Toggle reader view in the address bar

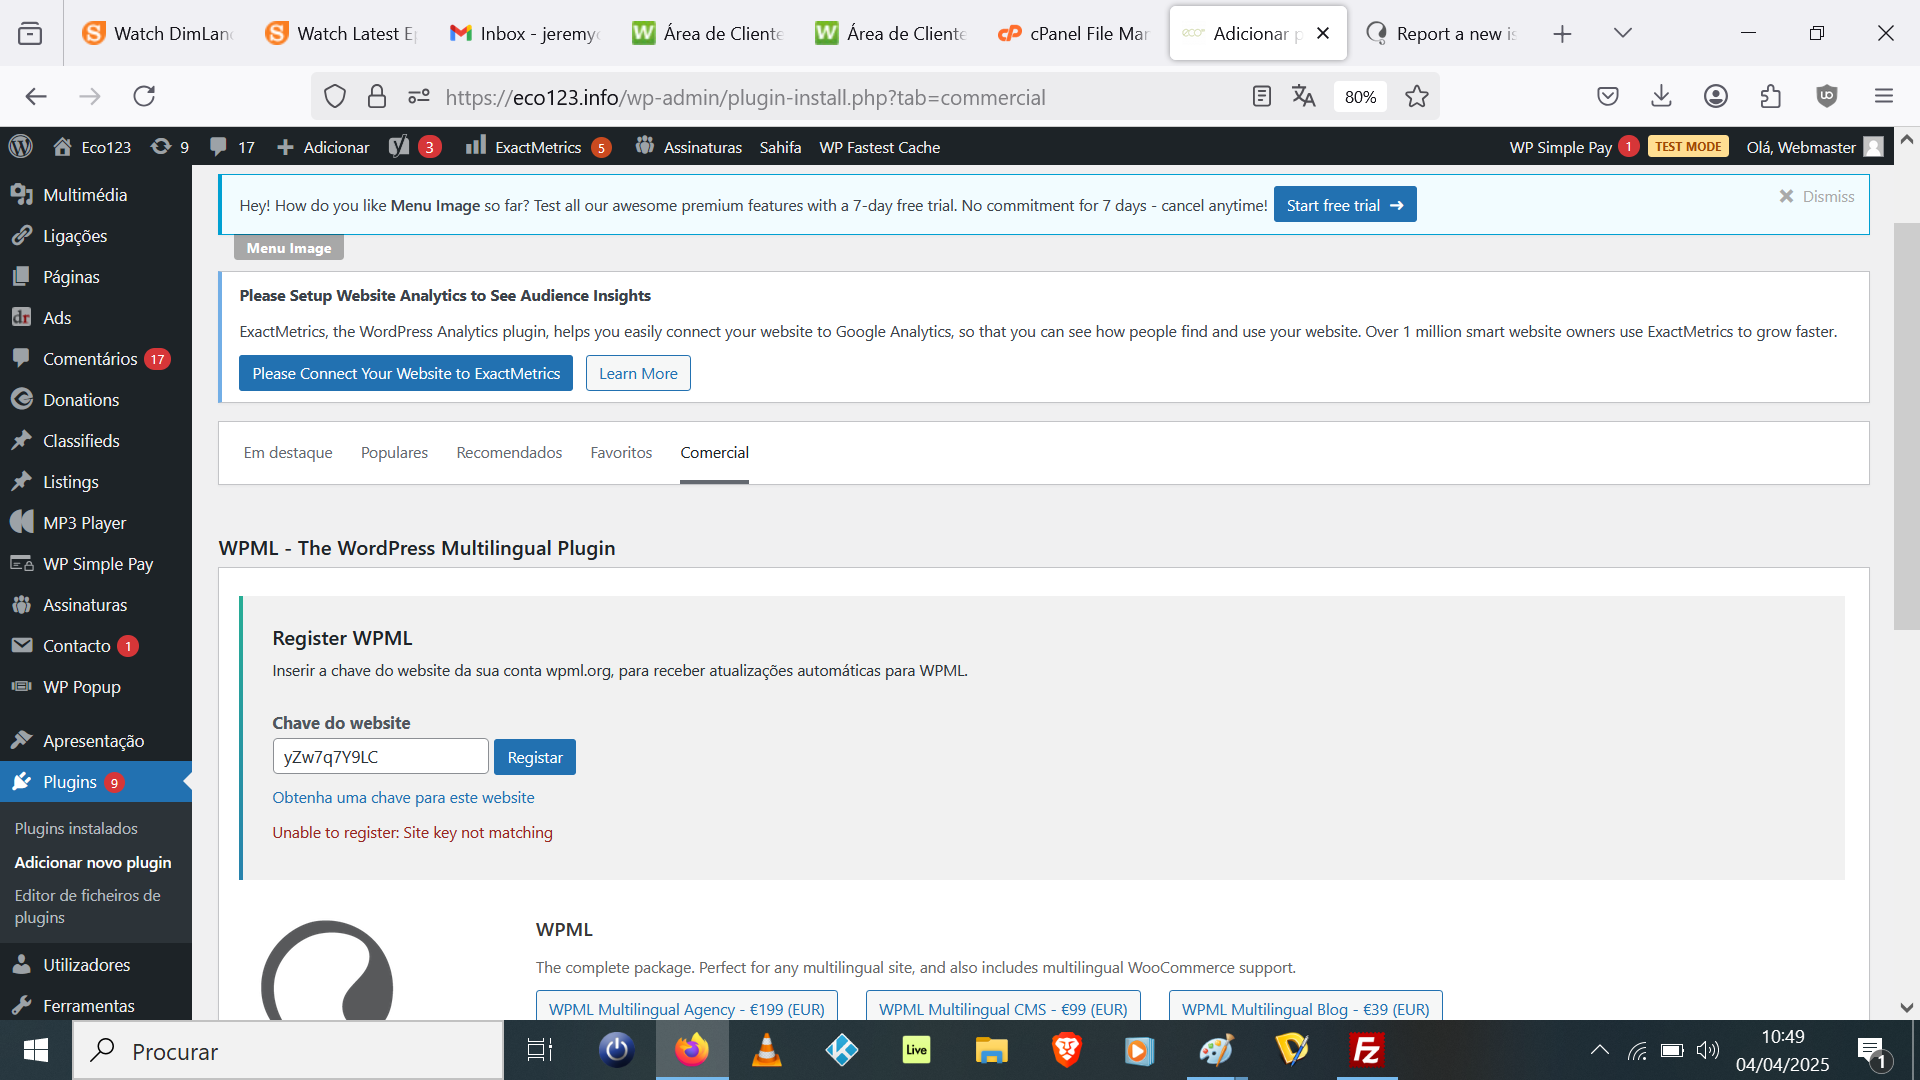(x=1261, y=96)
